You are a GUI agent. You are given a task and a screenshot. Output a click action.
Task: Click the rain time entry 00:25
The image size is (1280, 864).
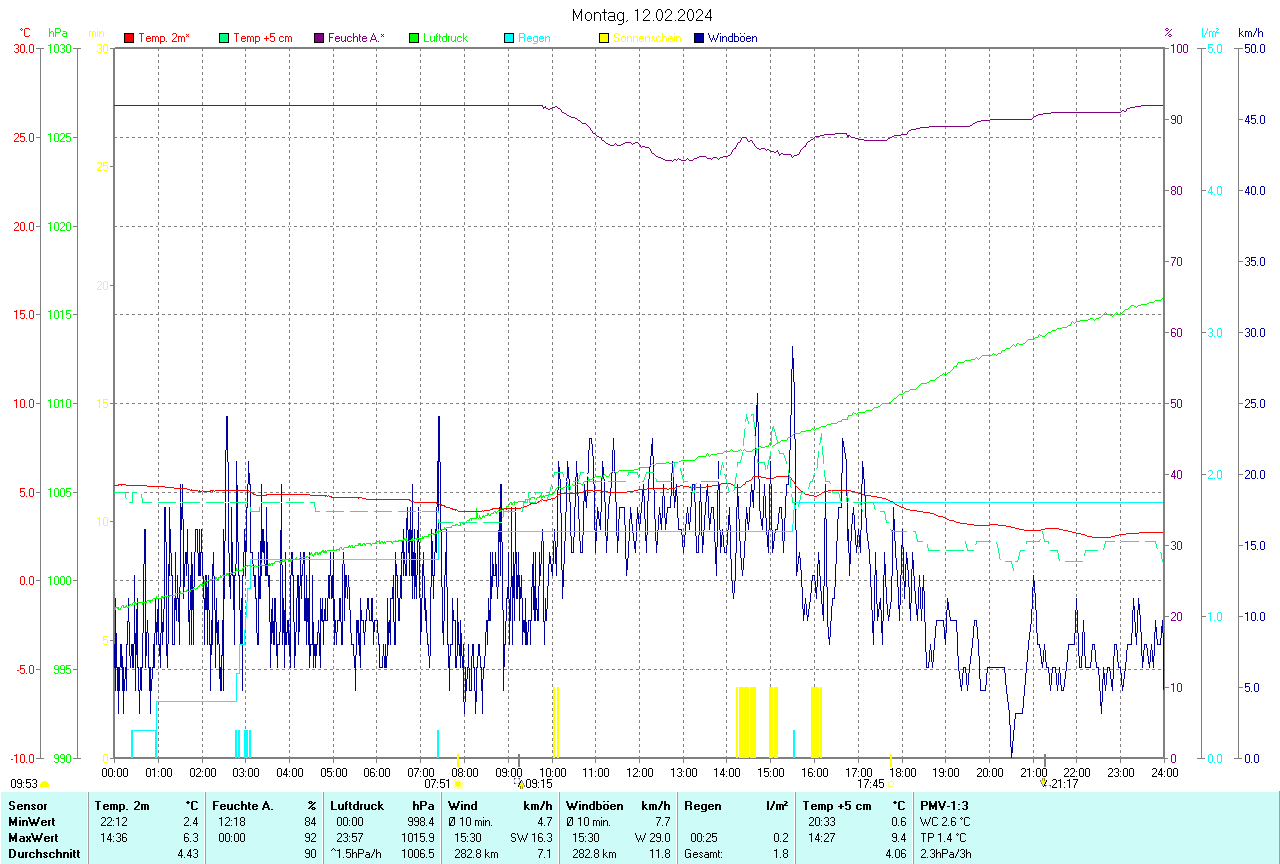(704, 838)
